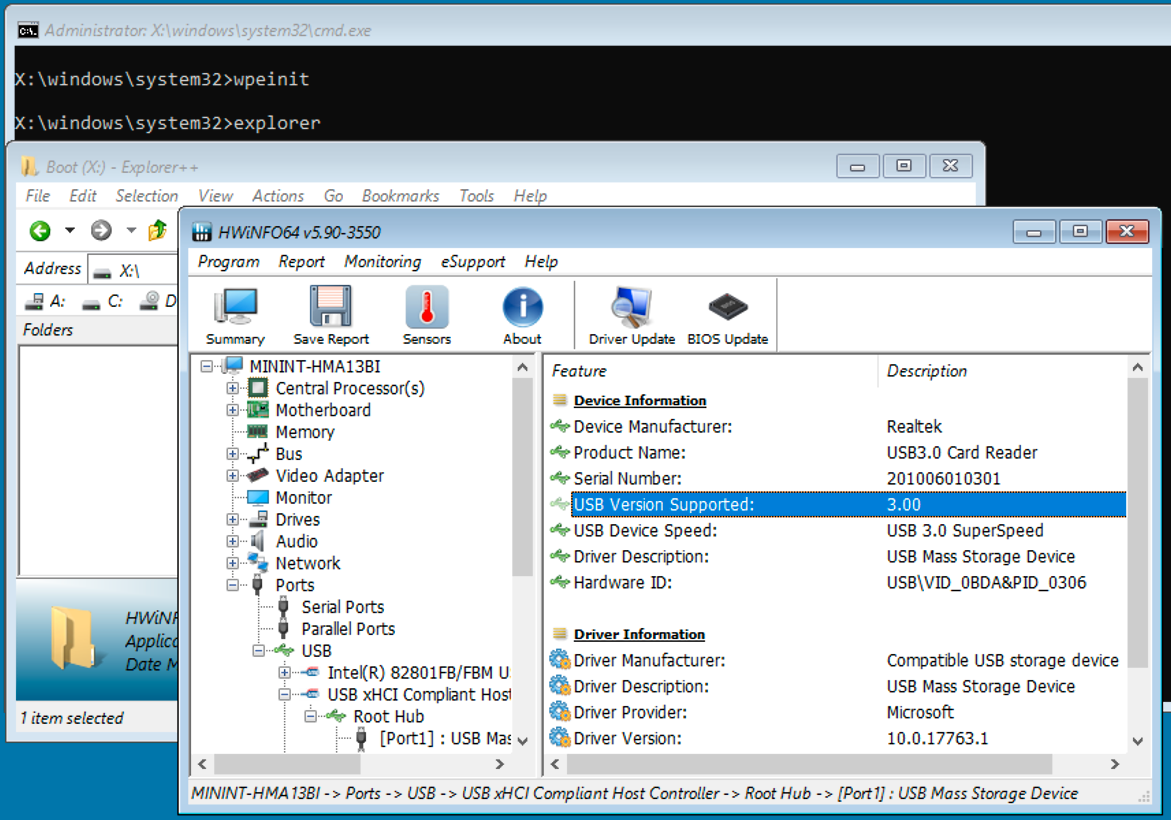1171x820 pixels.
Task: Open the Sensors thermometer tool
Action: (x=426, y=316)
